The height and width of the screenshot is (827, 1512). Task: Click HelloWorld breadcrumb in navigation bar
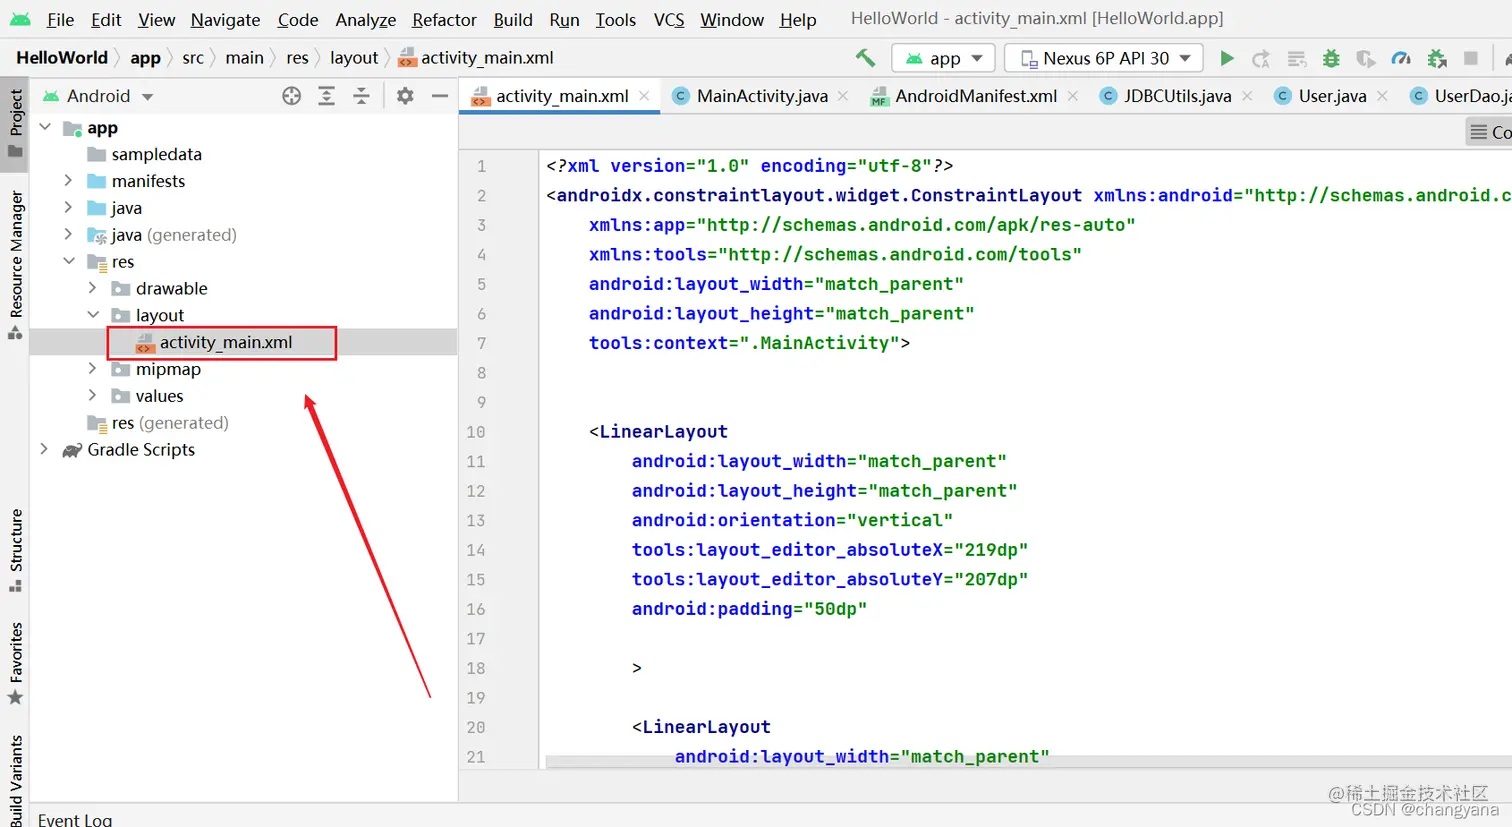click(x=61, y=58)
